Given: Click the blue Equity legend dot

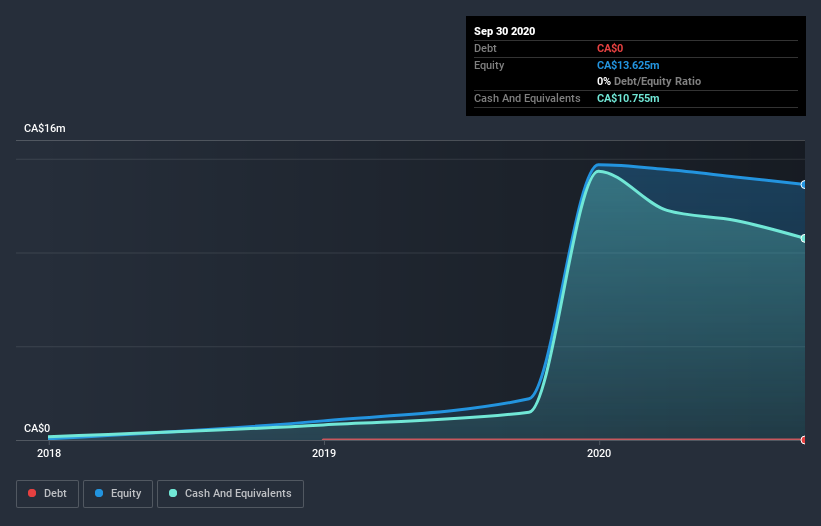Looking at the screenshot, I should click(x=99, y=493).
